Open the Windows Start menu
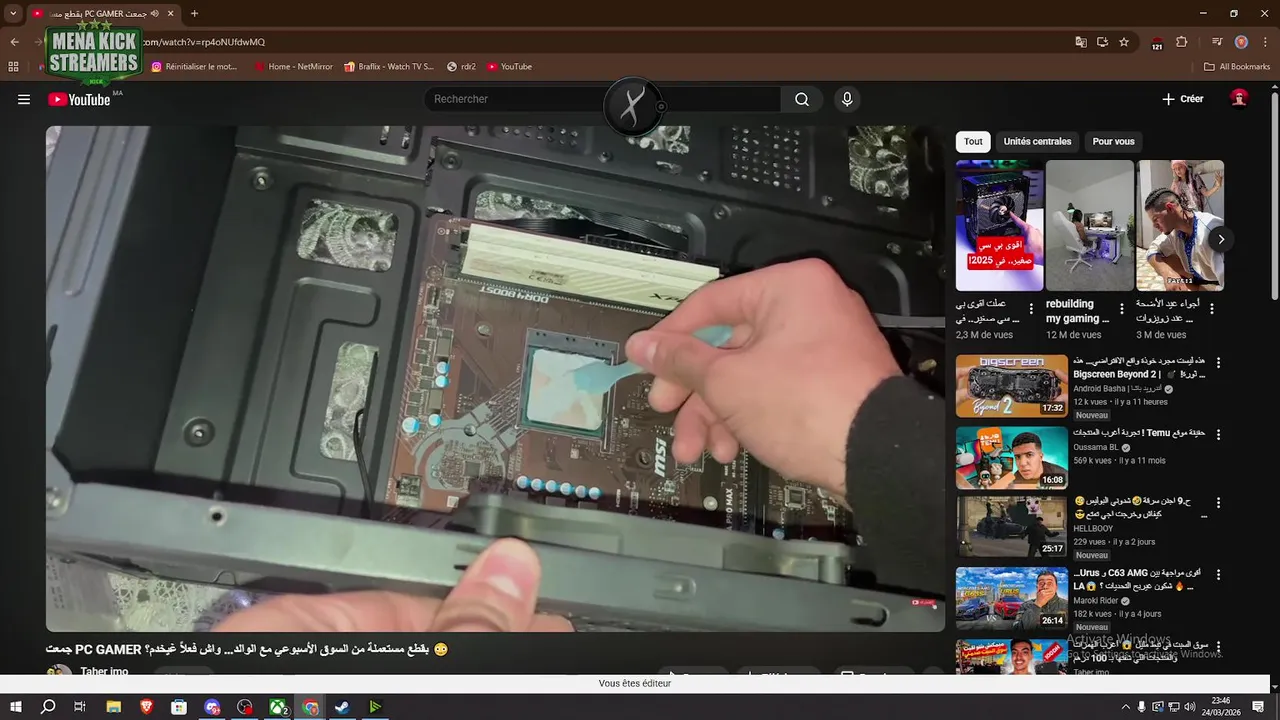This screenshot has height=720, width=1280. coord(16,707)
